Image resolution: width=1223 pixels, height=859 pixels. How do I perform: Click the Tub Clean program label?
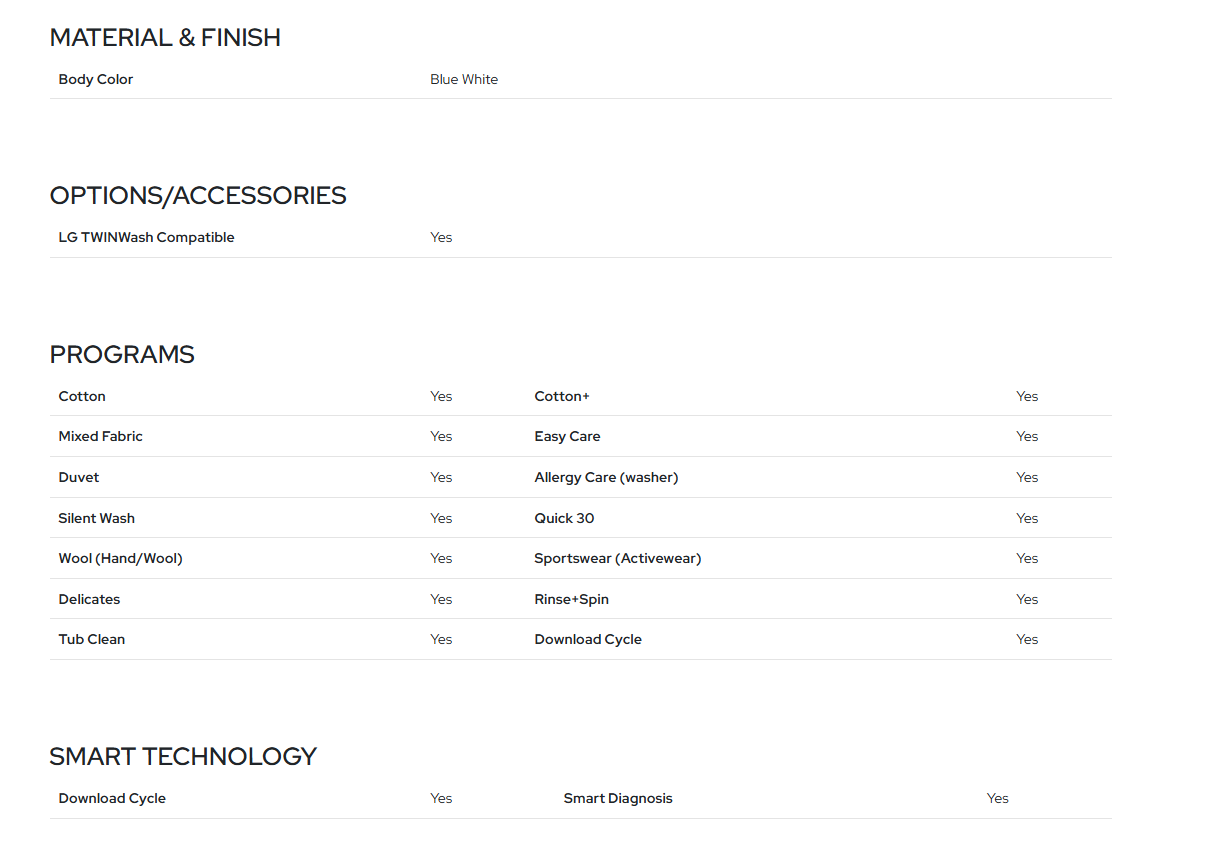(92, 639)
